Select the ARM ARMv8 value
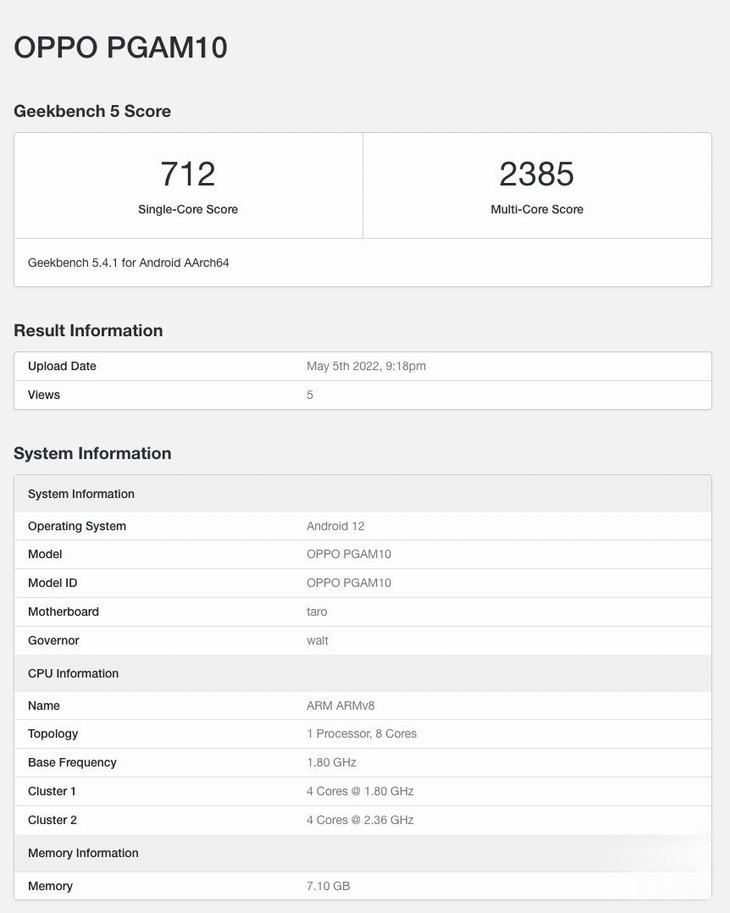This screenshot has height=913, width=730. [341, 706]
